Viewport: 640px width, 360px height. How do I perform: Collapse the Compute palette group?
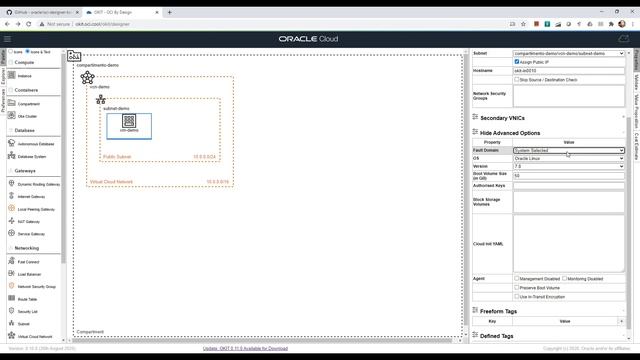point(24,62)
